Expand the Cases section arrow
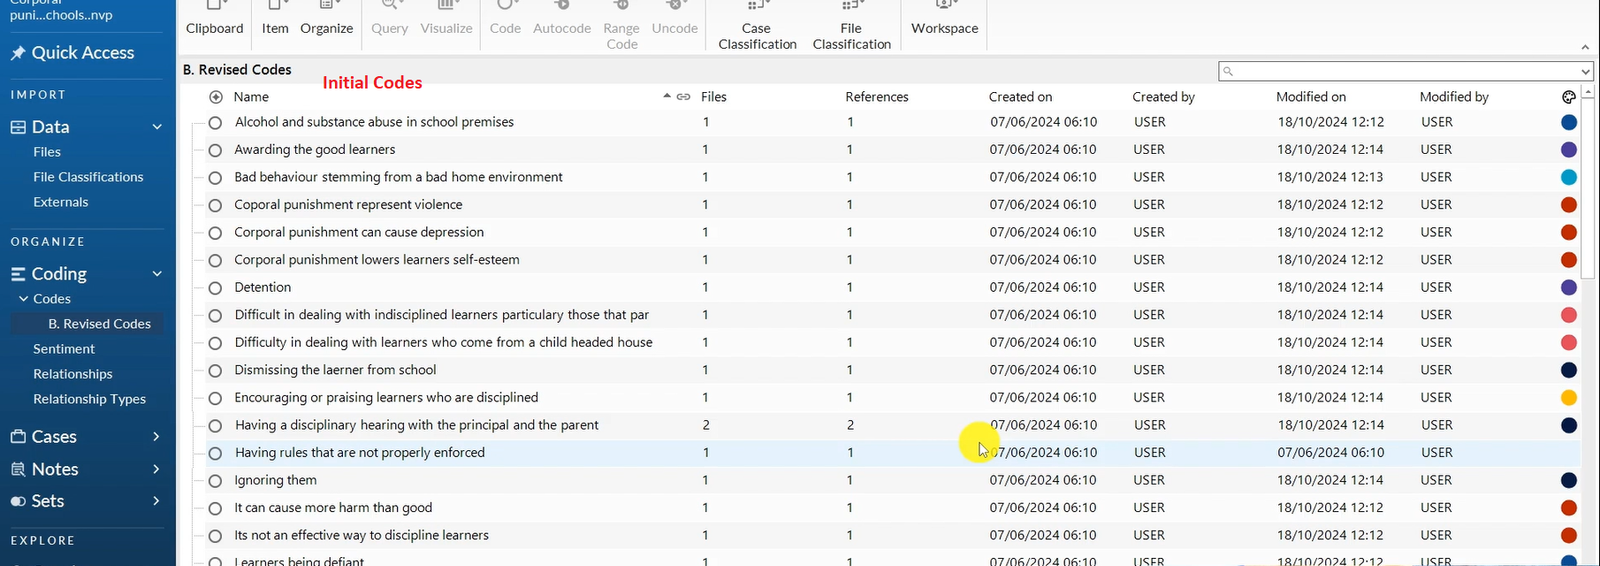Viewport: 1600px width, 566px height. click(x=156, y=437)
